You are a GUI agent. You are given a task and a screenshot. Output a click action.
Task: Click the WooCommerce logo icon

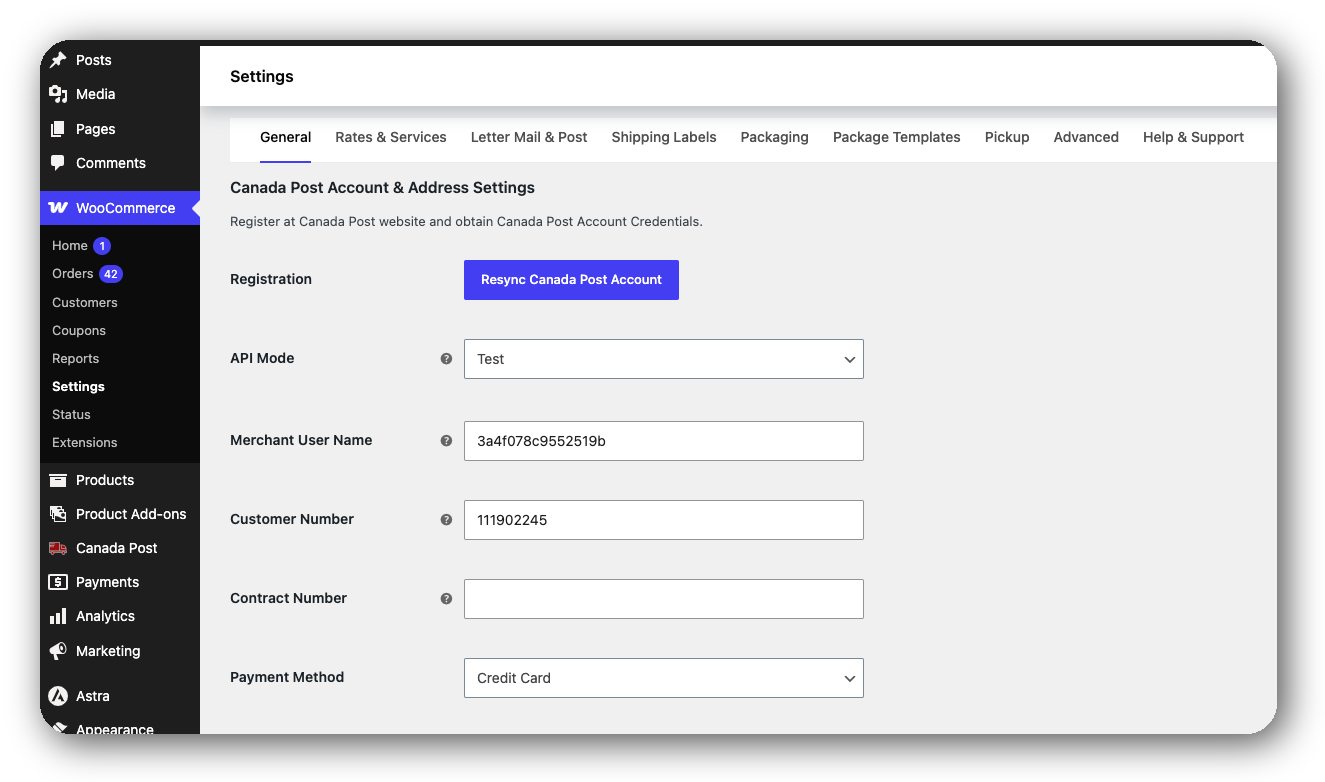[x=58, y=208]
